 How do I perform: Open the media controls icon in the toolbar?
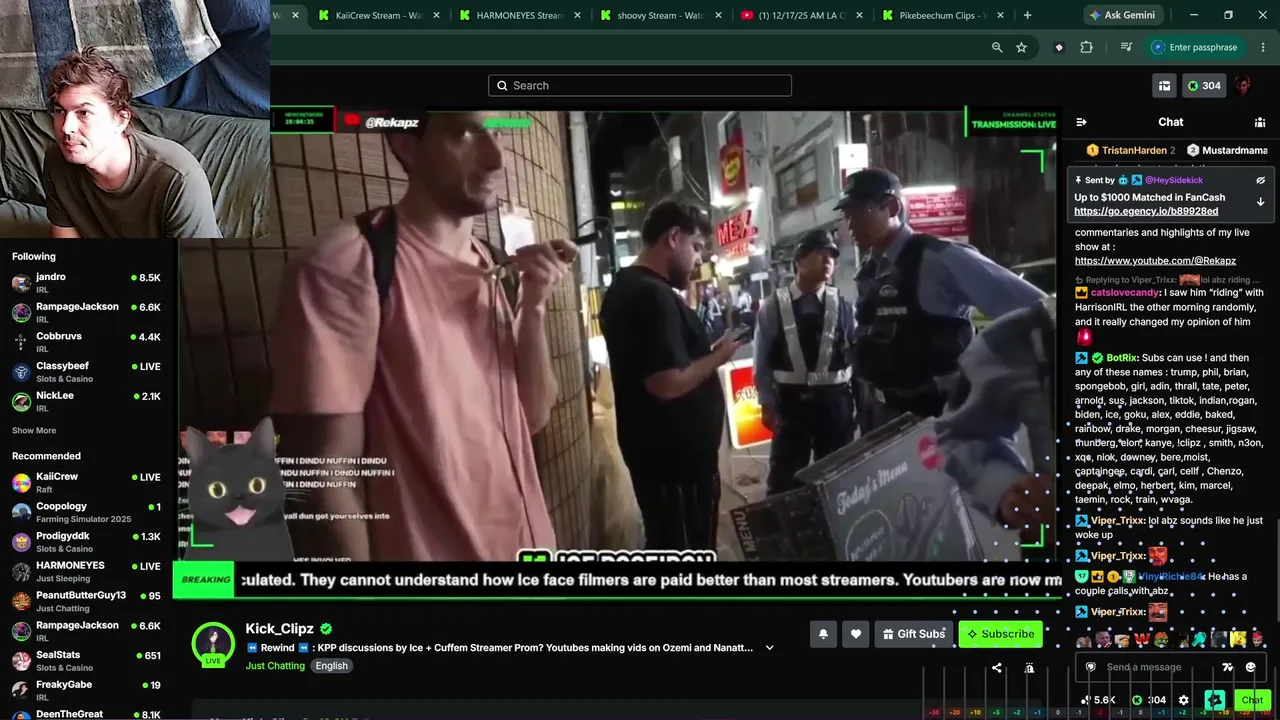click(1126, 47)
